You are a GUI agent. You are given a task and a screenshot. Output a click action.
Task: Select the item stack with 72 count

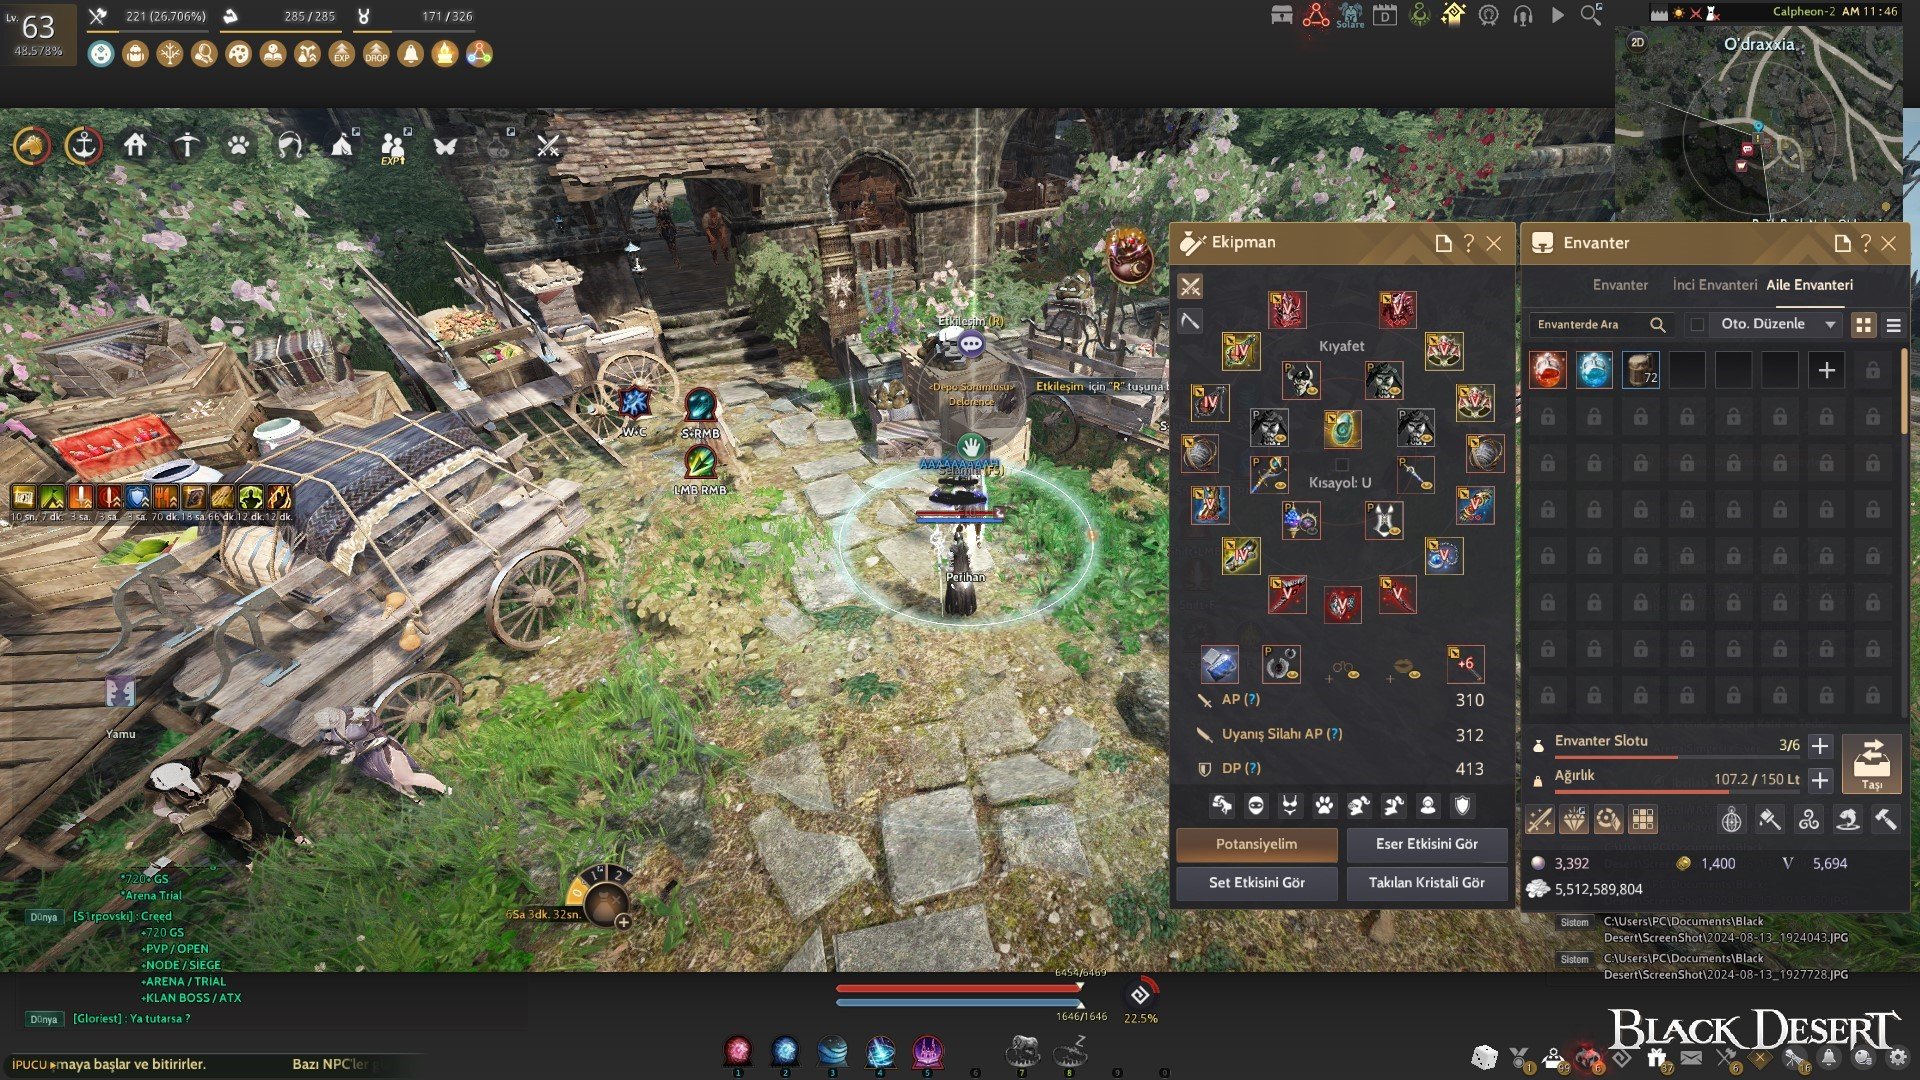pos(1640,370)
